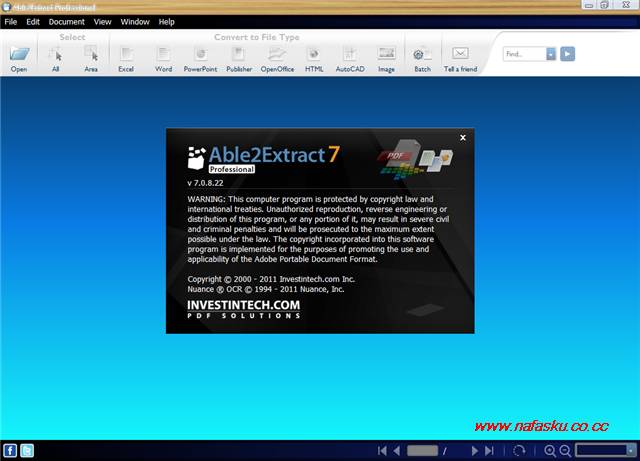The image size is (640, 461).
Task: Minimize the application window
Action: [588, 5]
